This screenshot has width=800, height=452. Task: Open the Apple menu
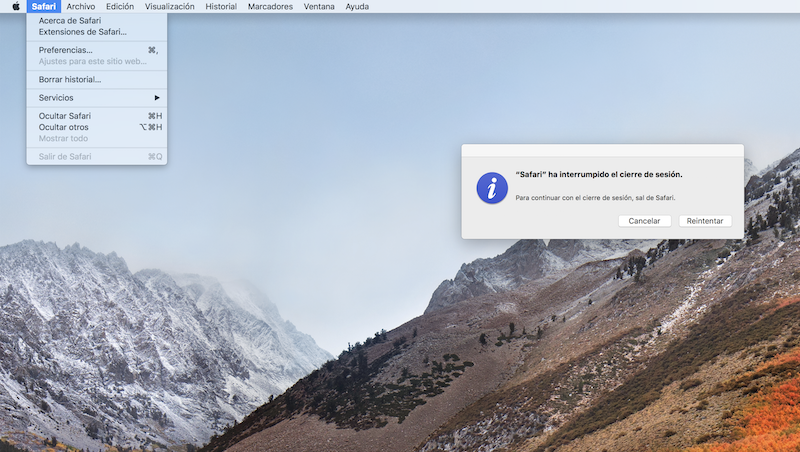click(16, 6)
